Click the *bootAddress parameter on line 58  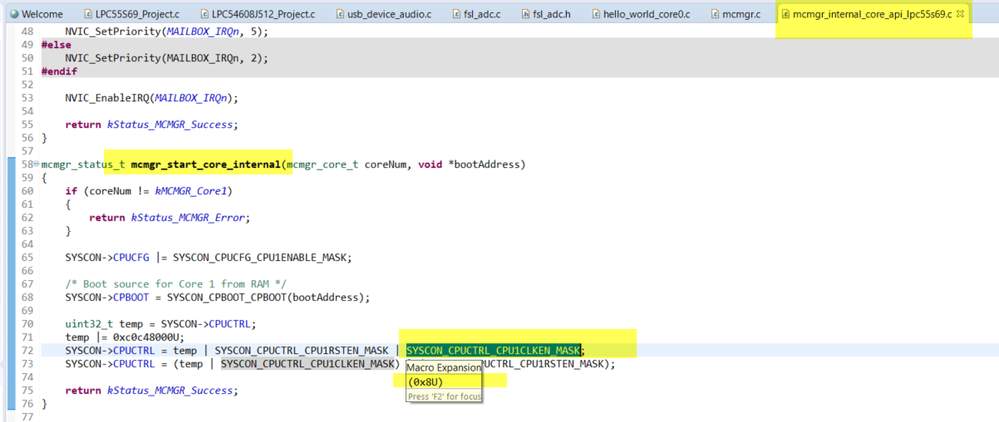pos(484,164)
